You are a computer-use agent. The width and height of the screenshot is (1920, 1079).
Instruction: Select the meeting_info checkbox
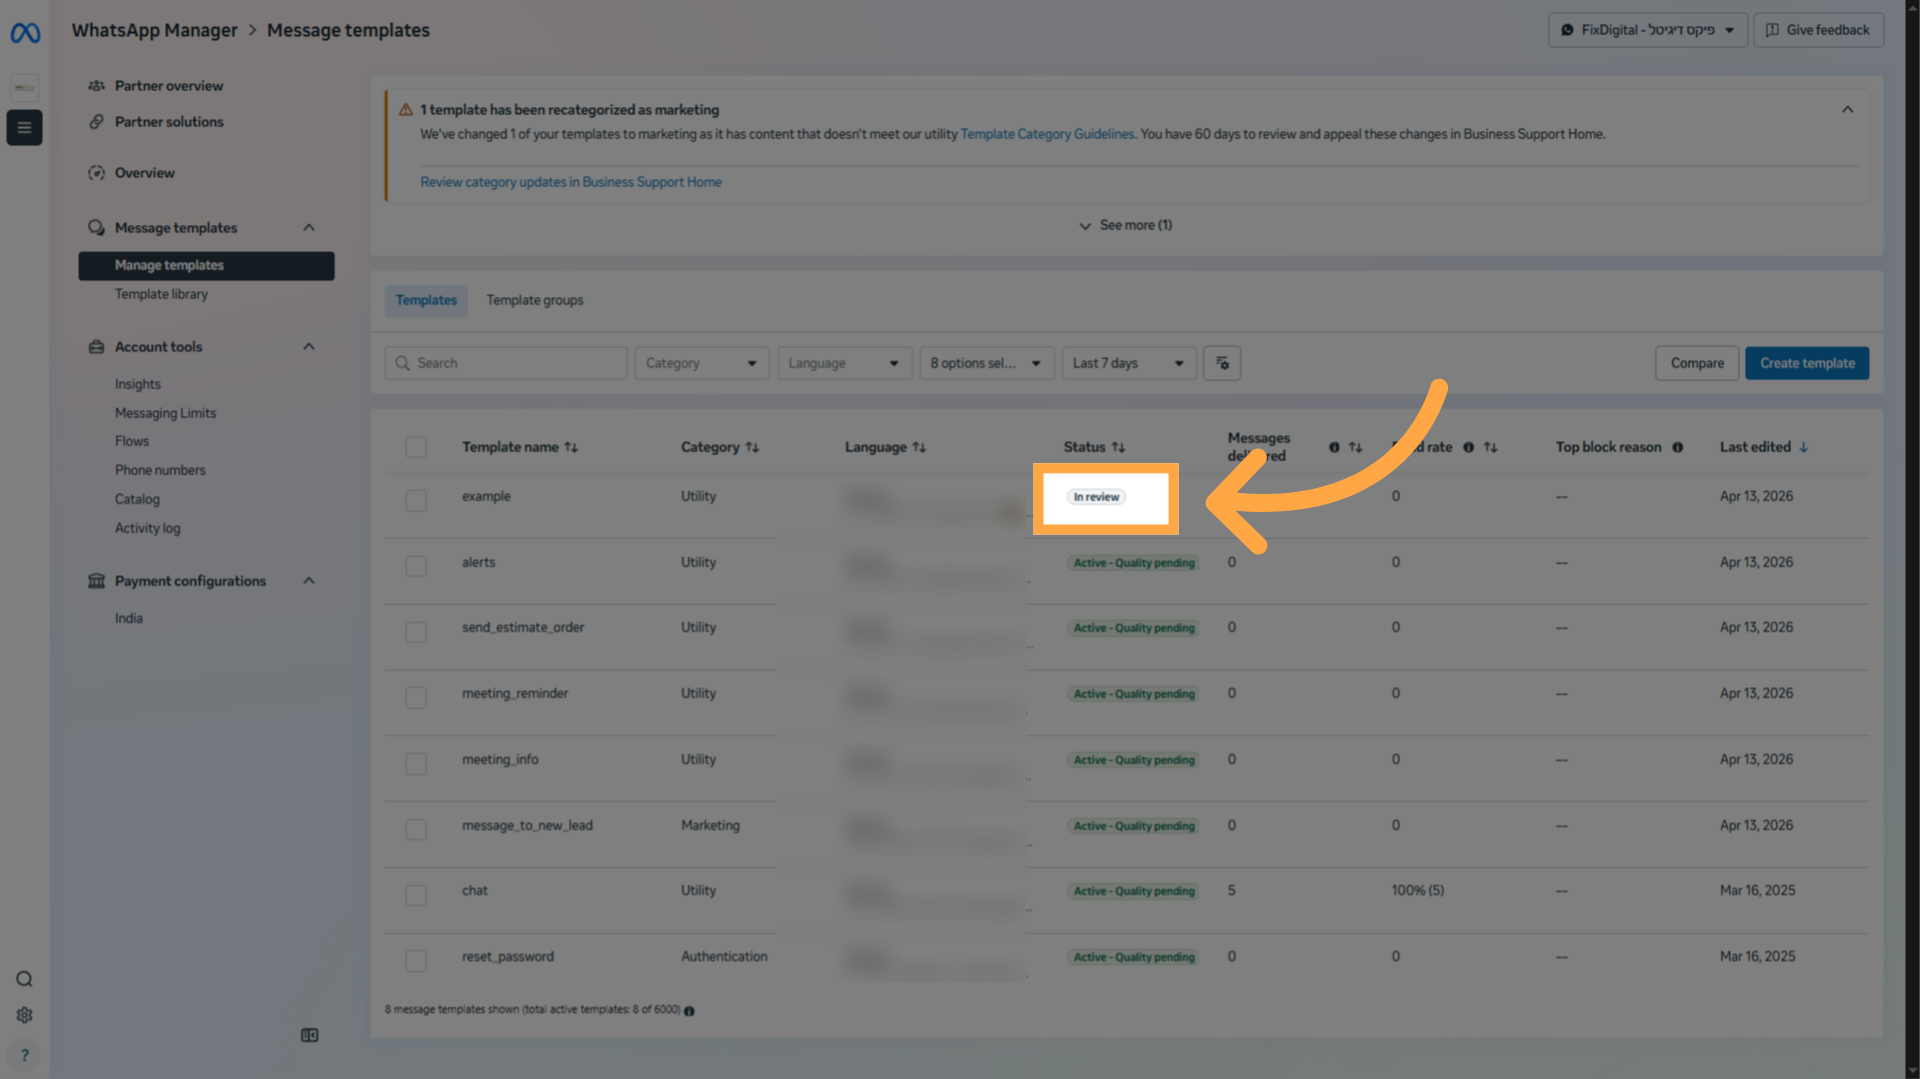416,763
